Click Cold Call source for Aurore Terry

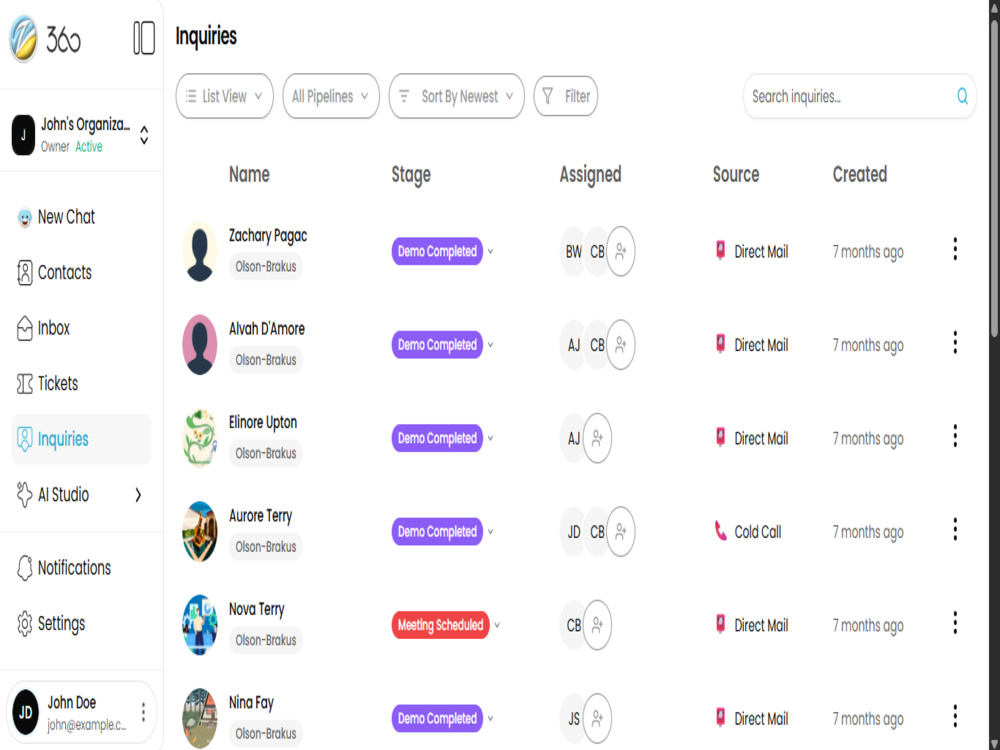click(x=747, y=532)
